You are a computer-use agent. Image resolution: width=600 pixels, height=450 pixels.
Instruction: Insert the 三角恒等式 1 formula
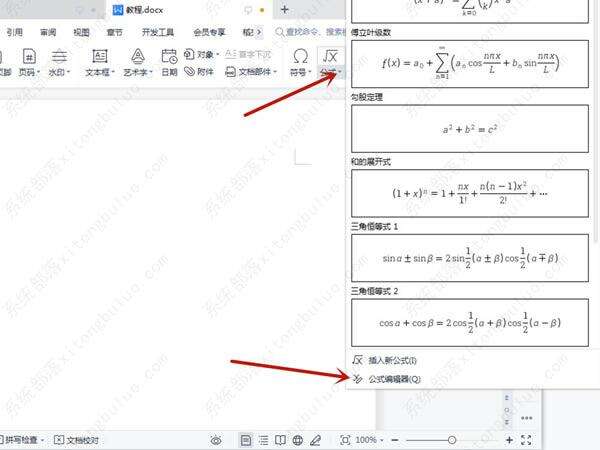pos(470,258)
